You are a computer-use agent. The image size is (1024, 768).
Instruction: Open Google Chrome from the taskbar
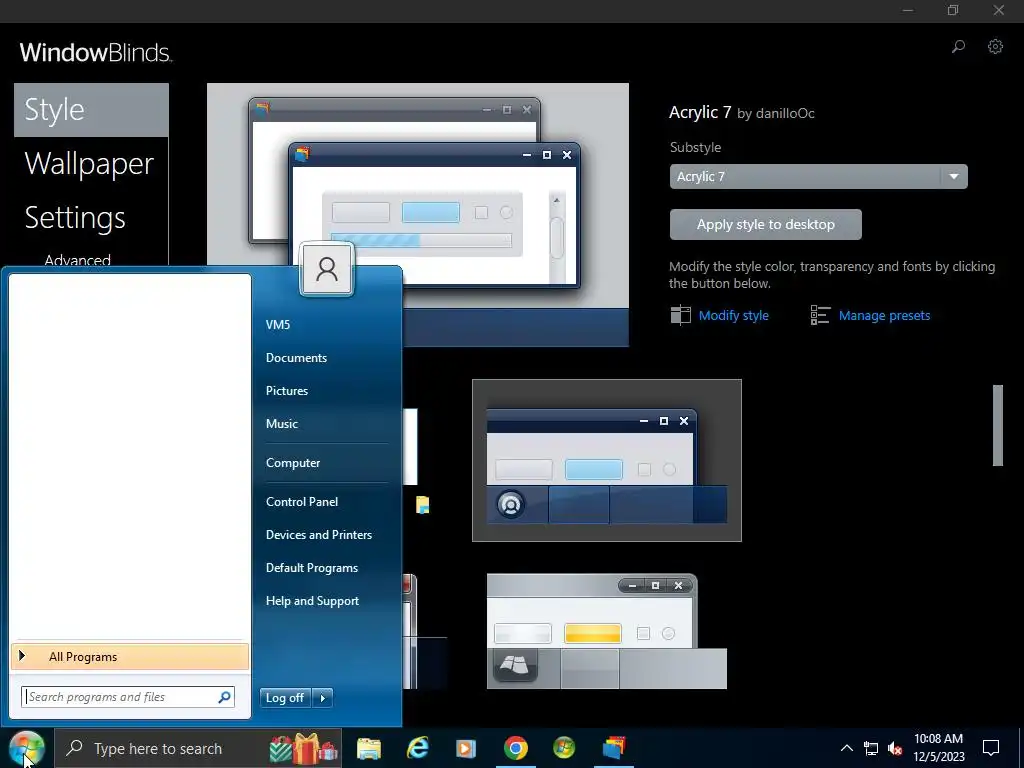point(515,748)
